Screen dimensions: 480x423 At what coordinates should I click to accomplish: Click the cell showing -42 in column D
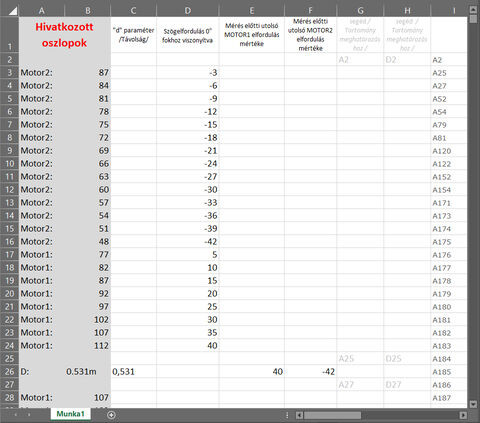point(188,242)
